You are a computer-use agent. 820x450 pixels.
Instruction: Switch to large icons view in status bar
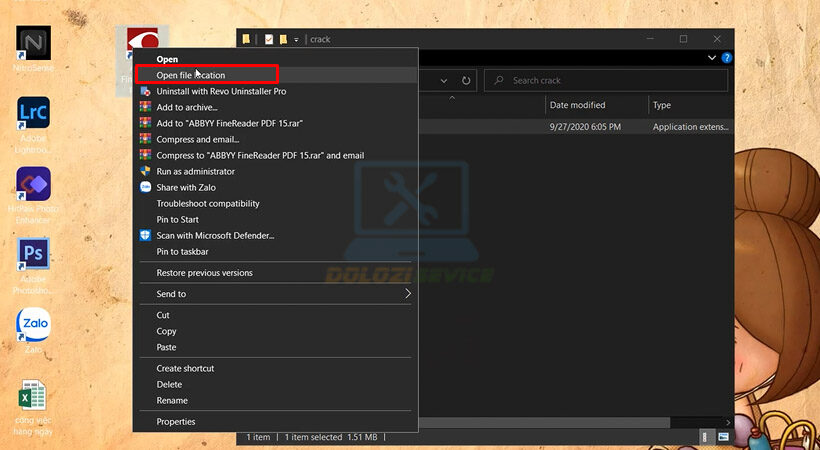click(723, 437)
